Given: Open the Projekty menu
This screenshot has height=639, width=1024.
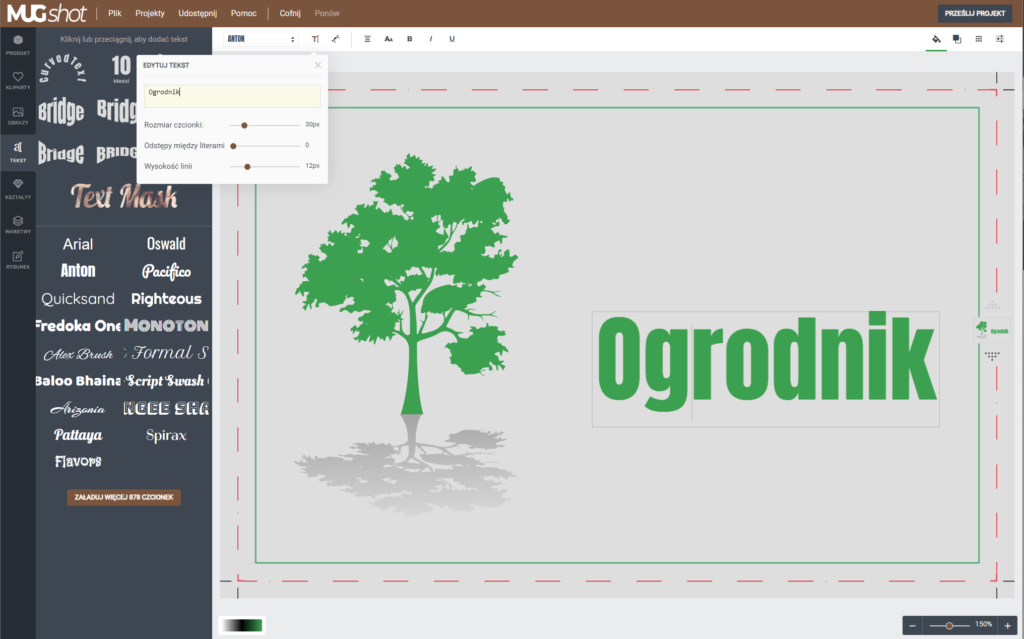Looking at the screenshot, I should pos(150,13).
